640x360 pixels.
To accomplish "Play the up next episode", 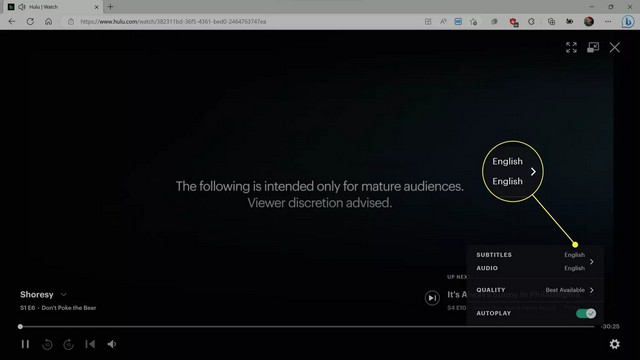I will pyautogui.click(x=432, y=298).
